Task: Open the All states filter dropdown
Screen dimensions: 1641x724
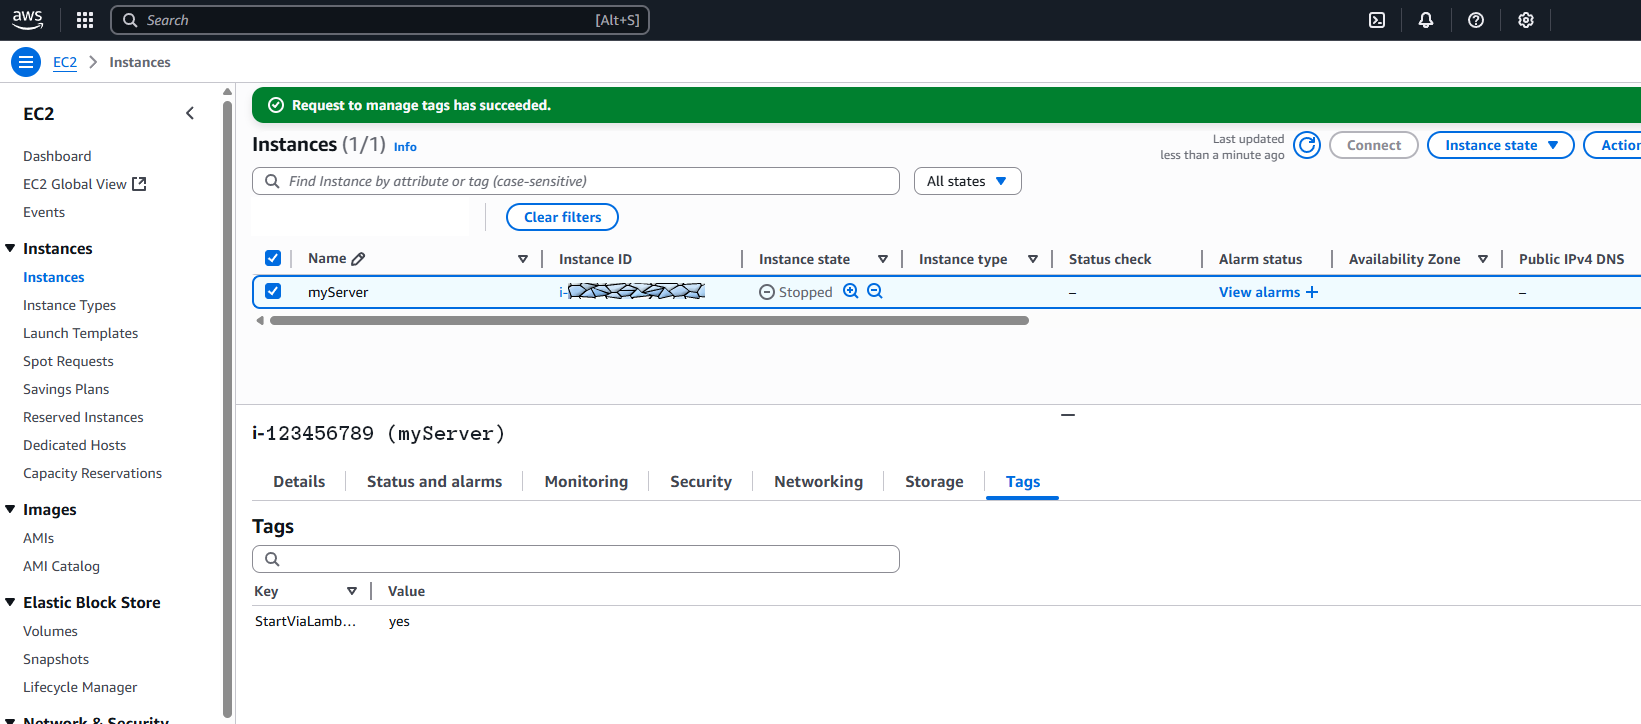Action: (x=967, y=181)
